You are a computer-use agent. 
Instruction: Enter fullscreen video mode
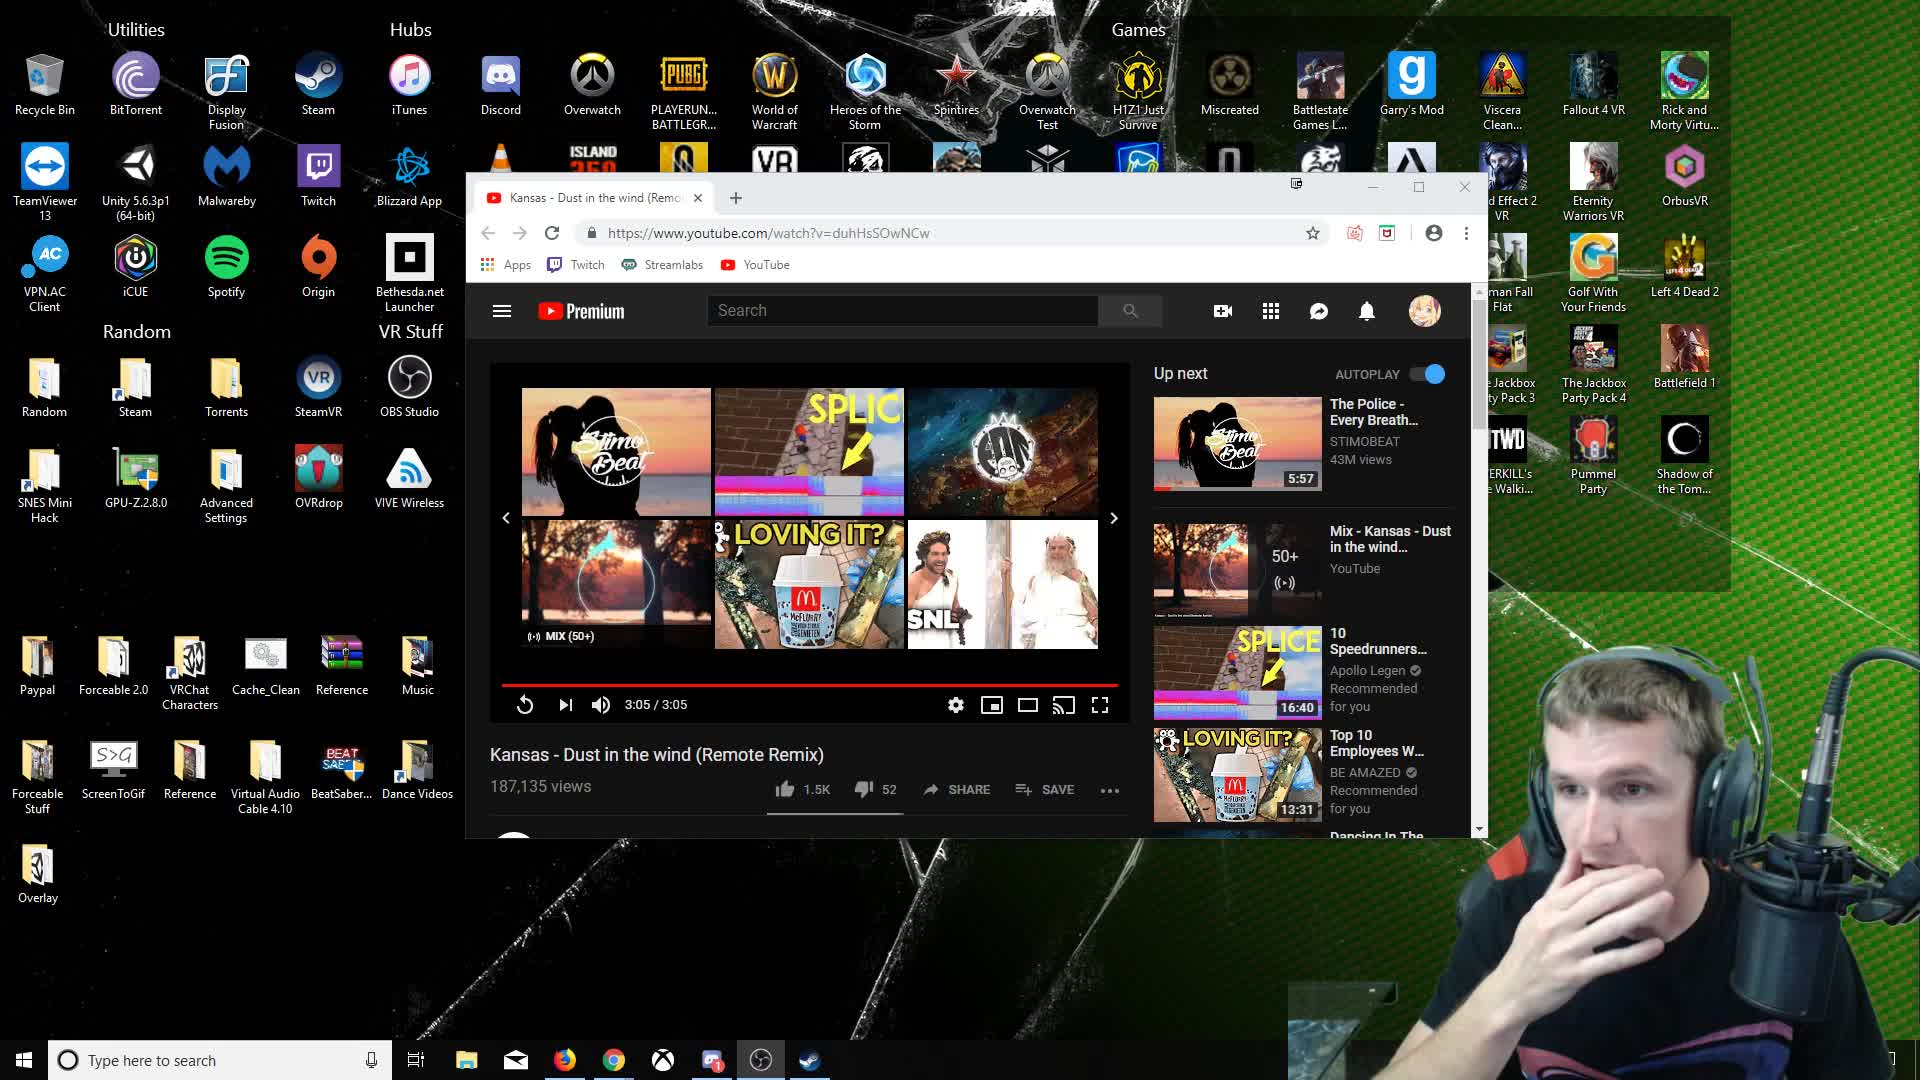(1100, 705)
